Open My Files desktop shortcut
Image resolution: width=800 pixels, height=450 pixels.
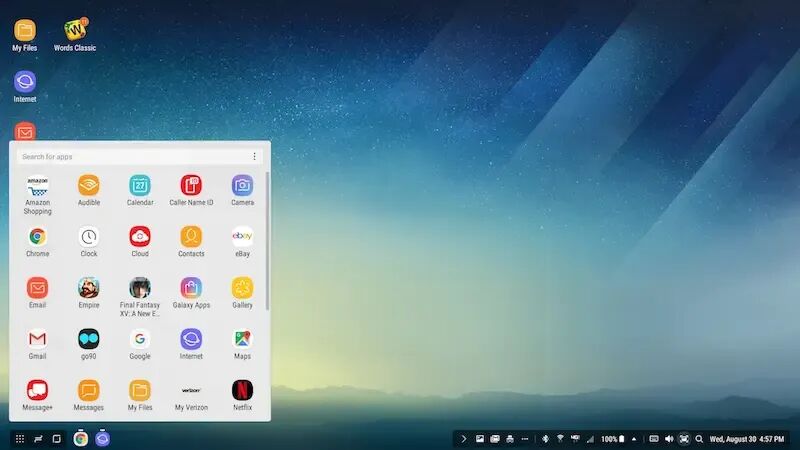pyautogui.click(x=24, y=35)
